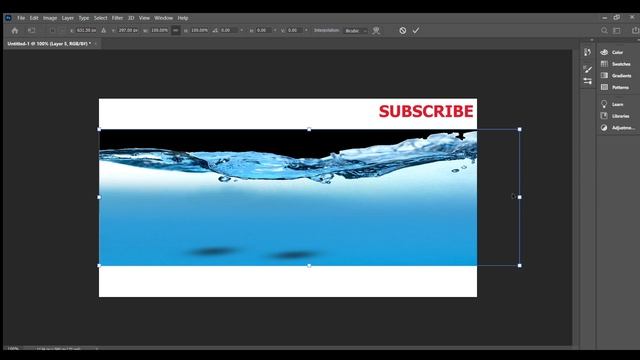Click the Y position input field
Screen dimensions: 640x360
pyautogui.click(x=128, y=31)
